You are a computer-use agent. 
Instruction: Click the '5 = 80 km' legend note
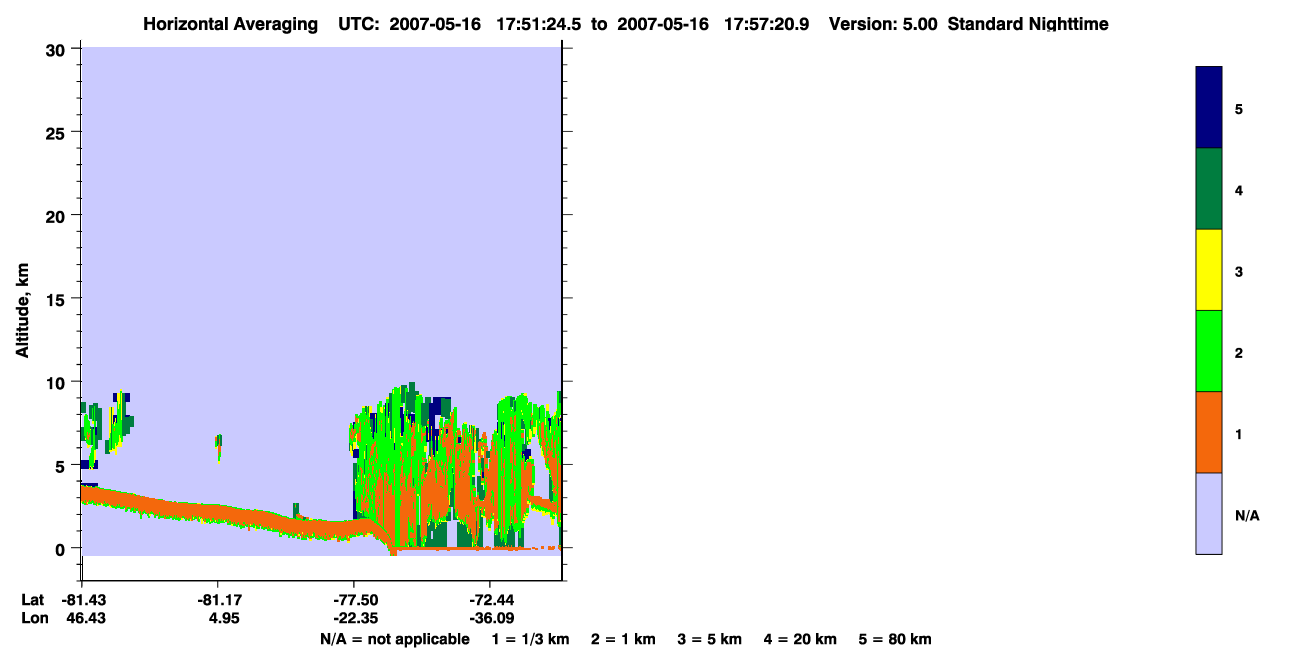pos(895,639)
